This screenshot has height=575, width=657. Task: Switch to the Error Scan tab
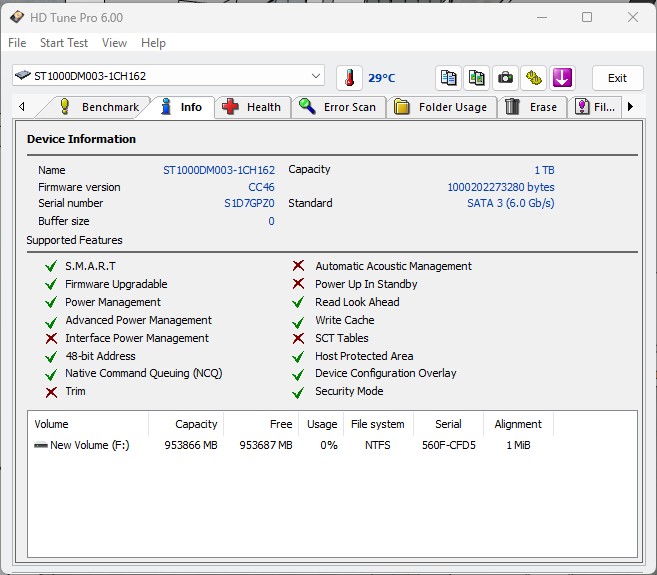click(337, 107)
